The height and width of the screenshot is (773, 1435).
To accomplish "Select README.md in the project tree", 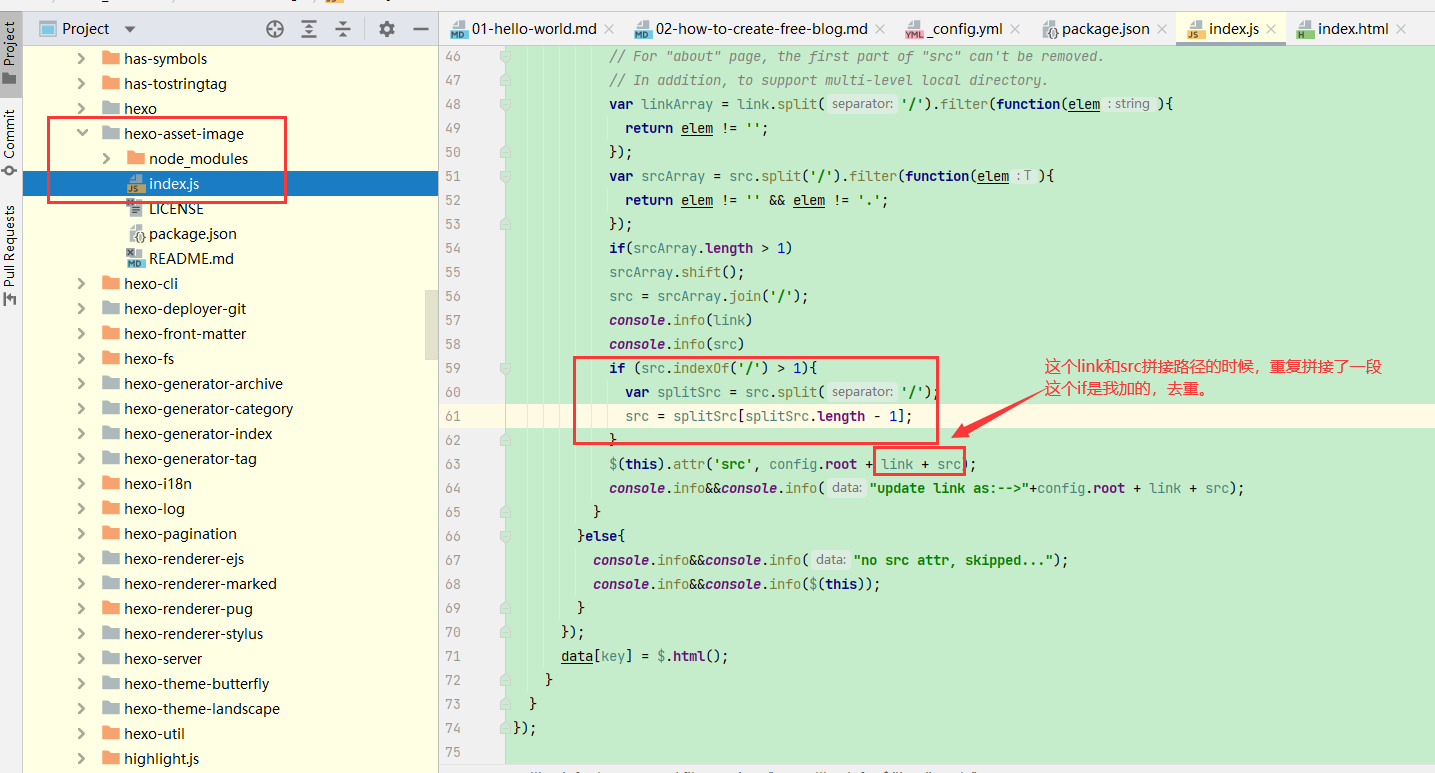I will [x=191, y=259].
